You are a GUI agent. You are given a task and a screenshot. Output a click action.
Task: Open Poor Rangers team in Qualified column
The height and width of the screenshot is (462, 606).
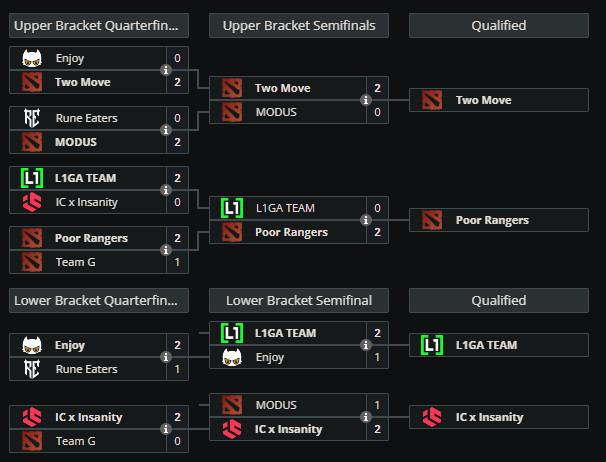(x=499, y=220)
